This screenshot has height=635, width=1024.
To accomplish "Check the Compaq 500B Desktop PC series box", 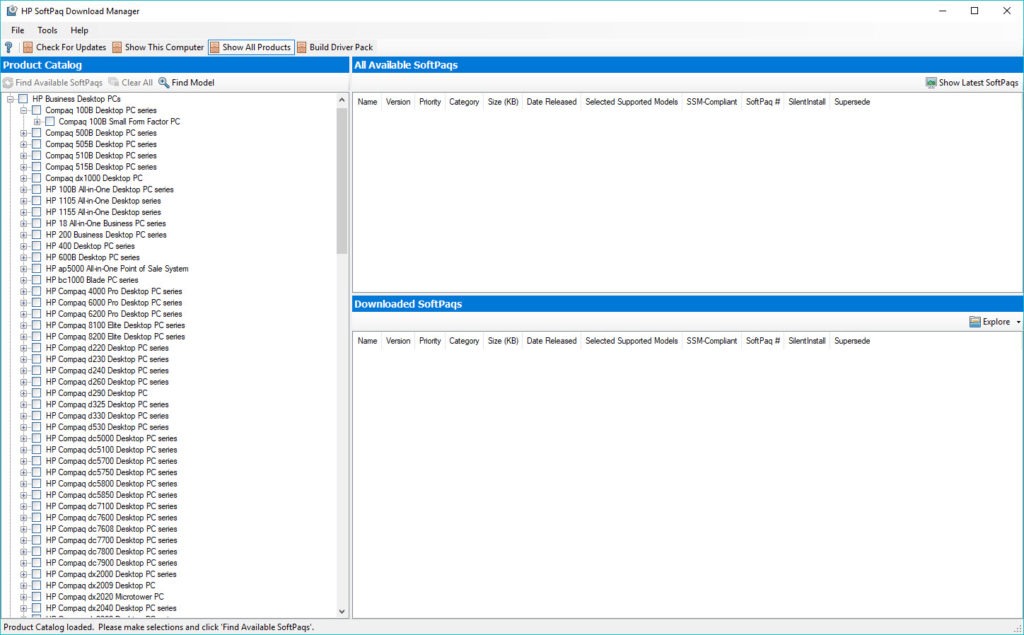I will tap(37, 133).
